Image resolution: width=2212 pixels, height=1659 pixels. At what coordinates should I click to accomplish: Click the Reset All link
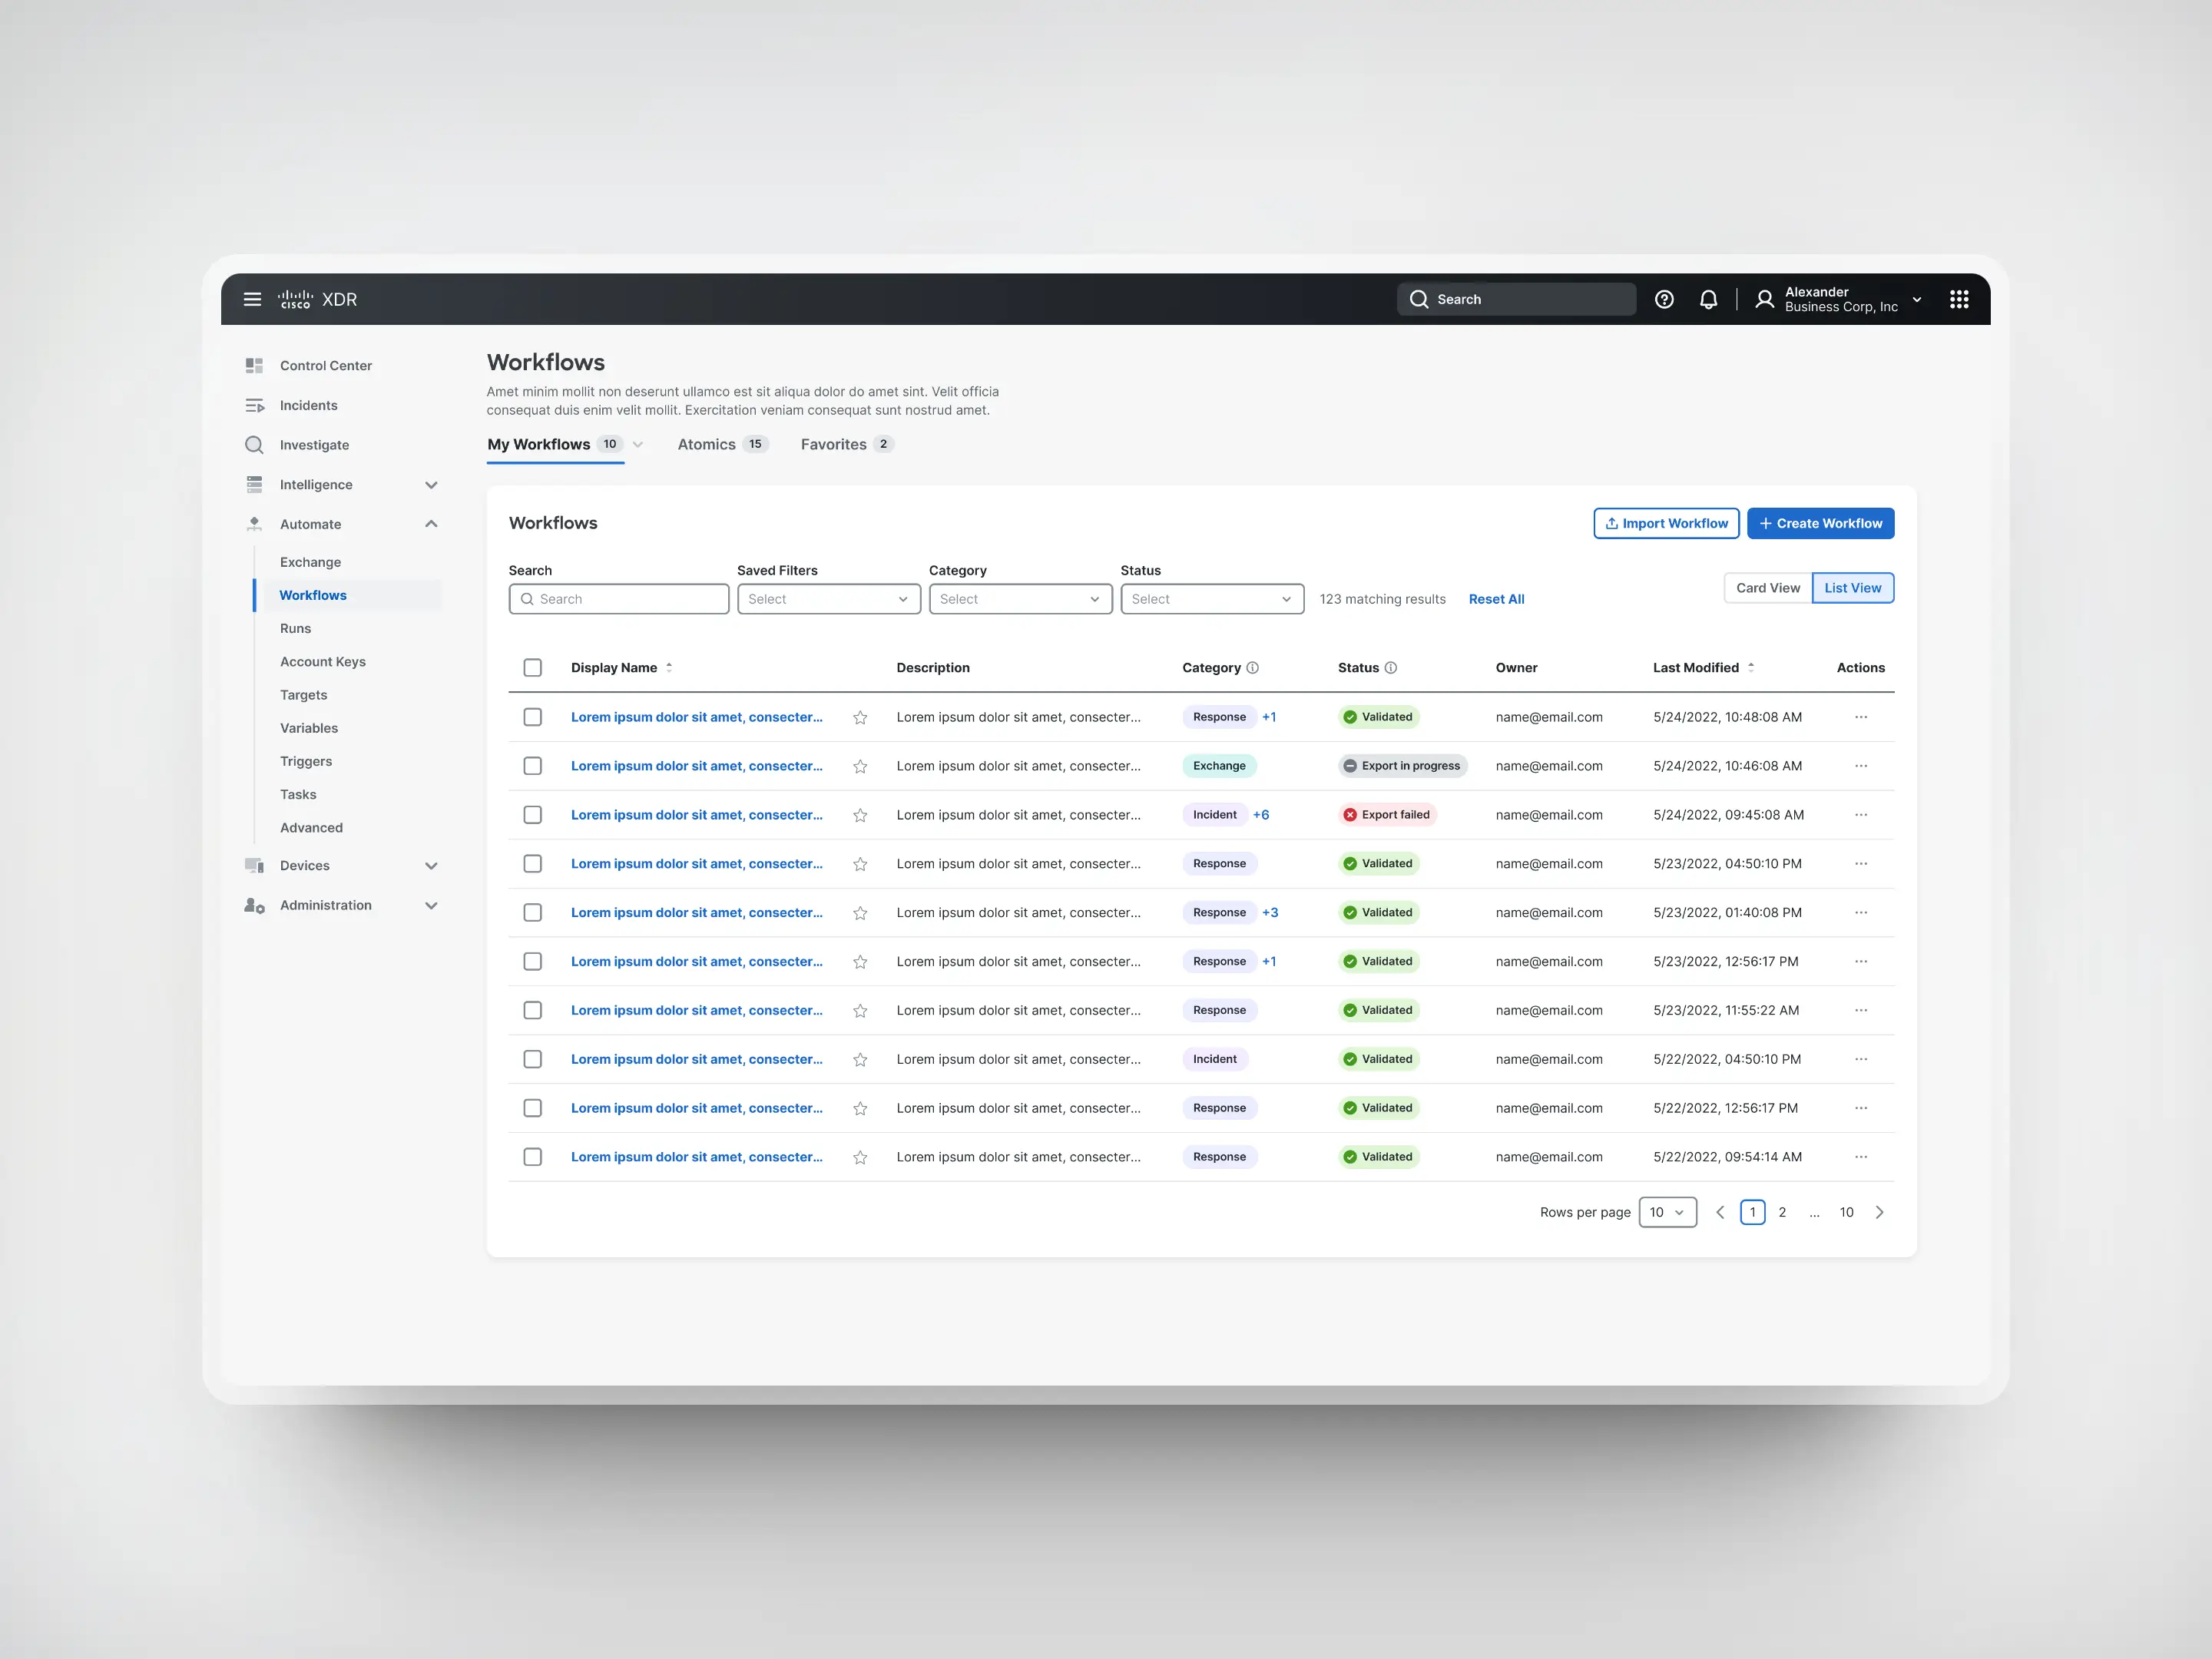[1496, 599]
